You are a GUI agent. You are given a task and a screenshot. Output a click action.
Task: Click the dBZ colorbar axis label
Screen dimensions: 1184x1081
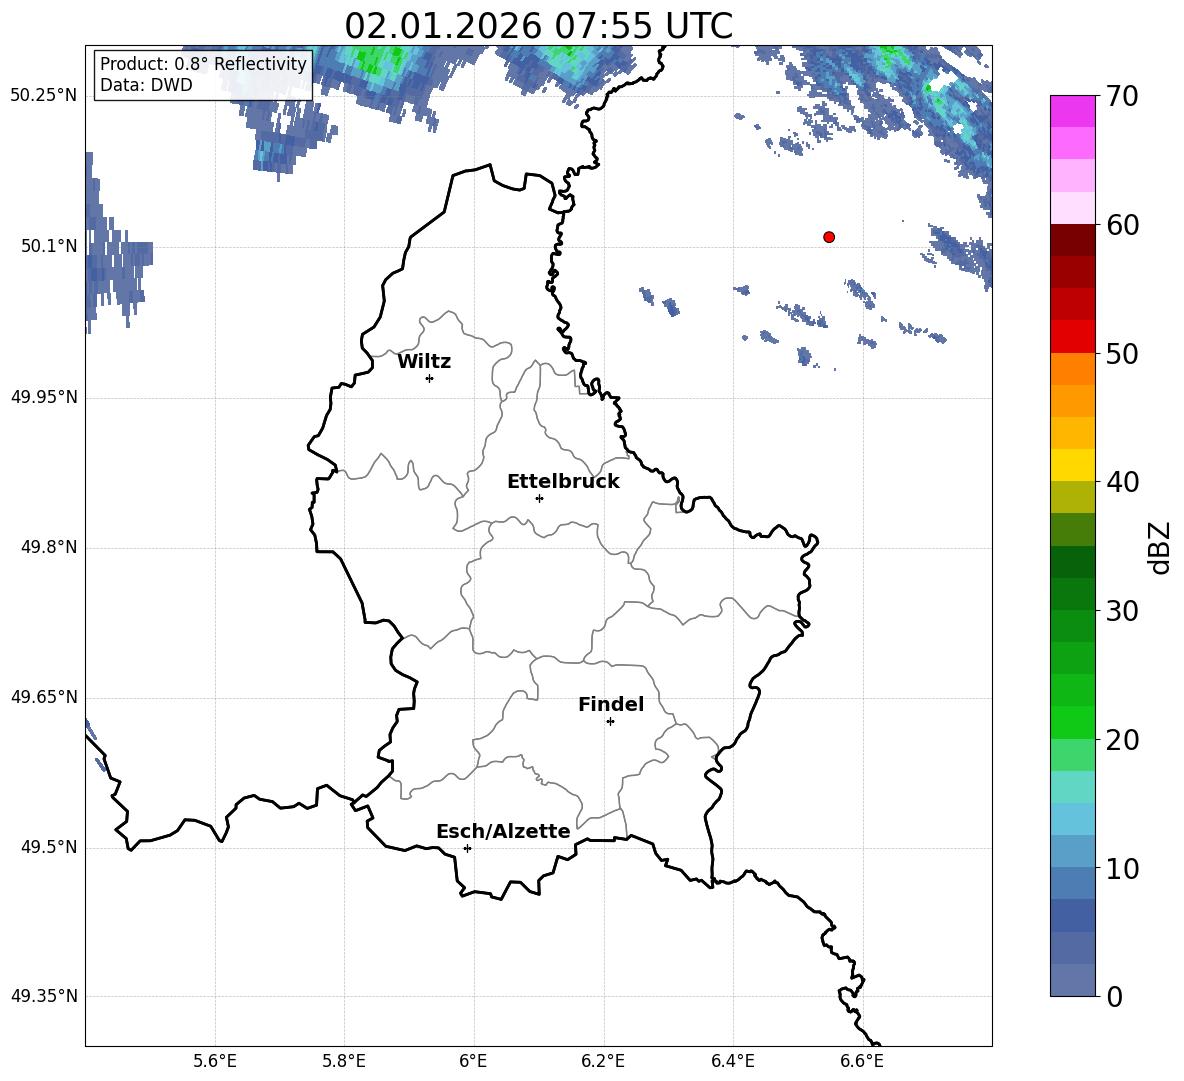[x=1161, y=547]
